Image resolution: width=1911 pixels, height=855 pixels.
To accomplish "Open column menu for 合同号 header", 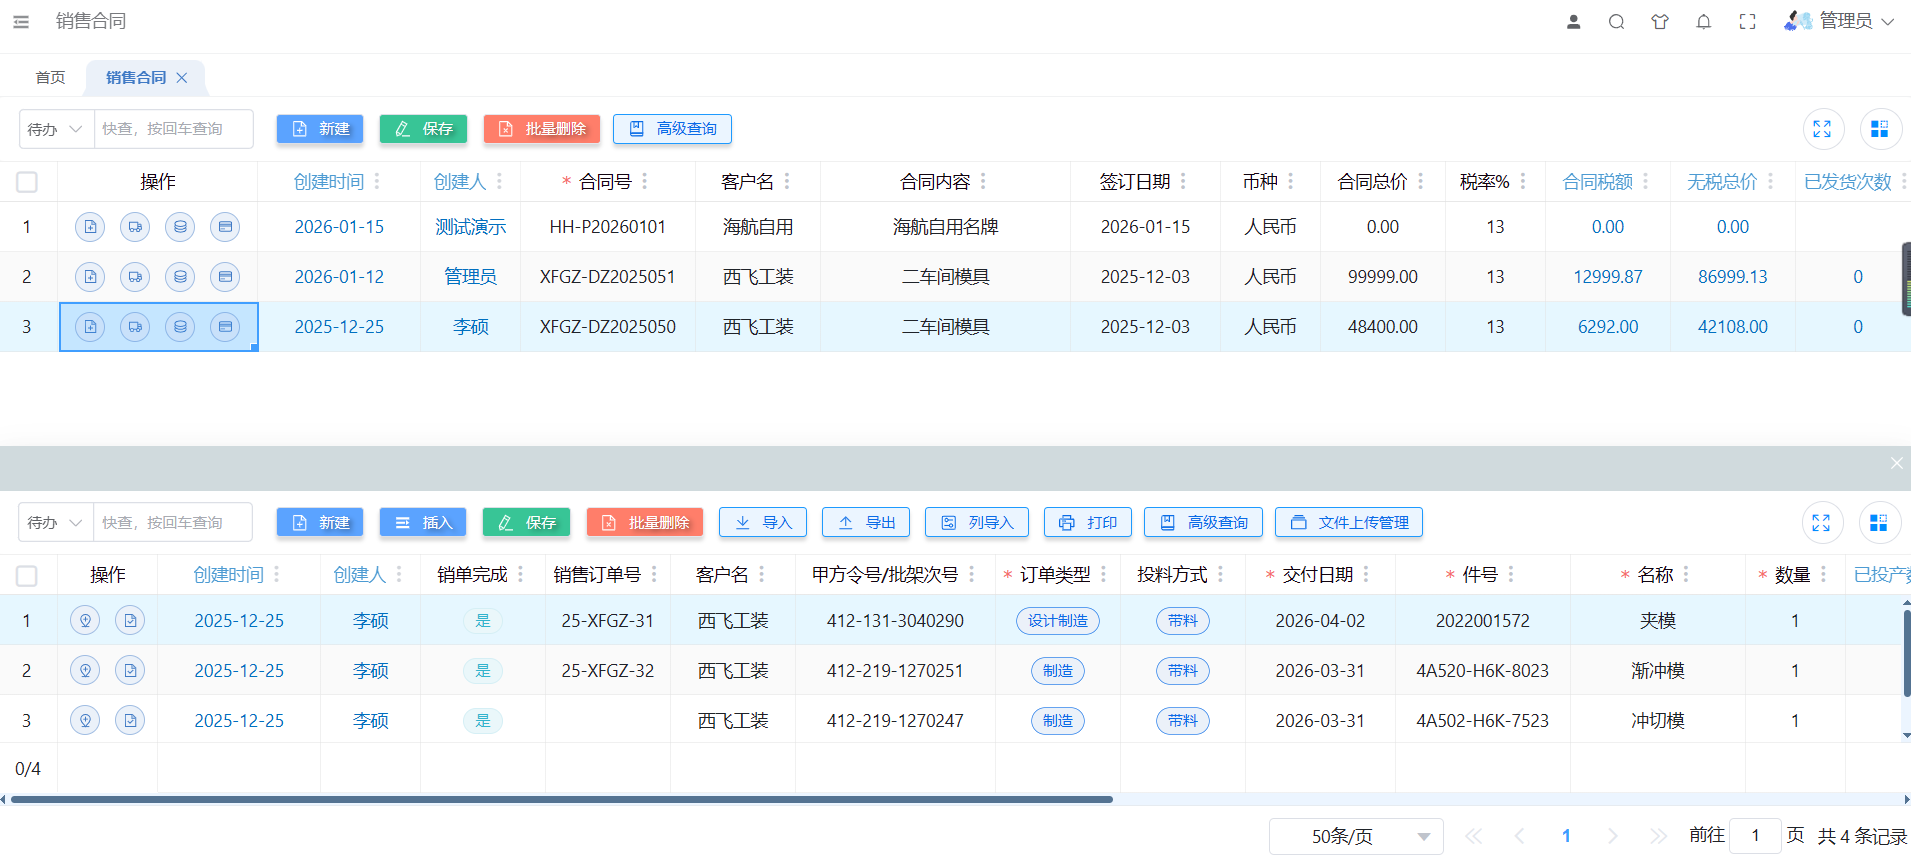I will (645, 182).
